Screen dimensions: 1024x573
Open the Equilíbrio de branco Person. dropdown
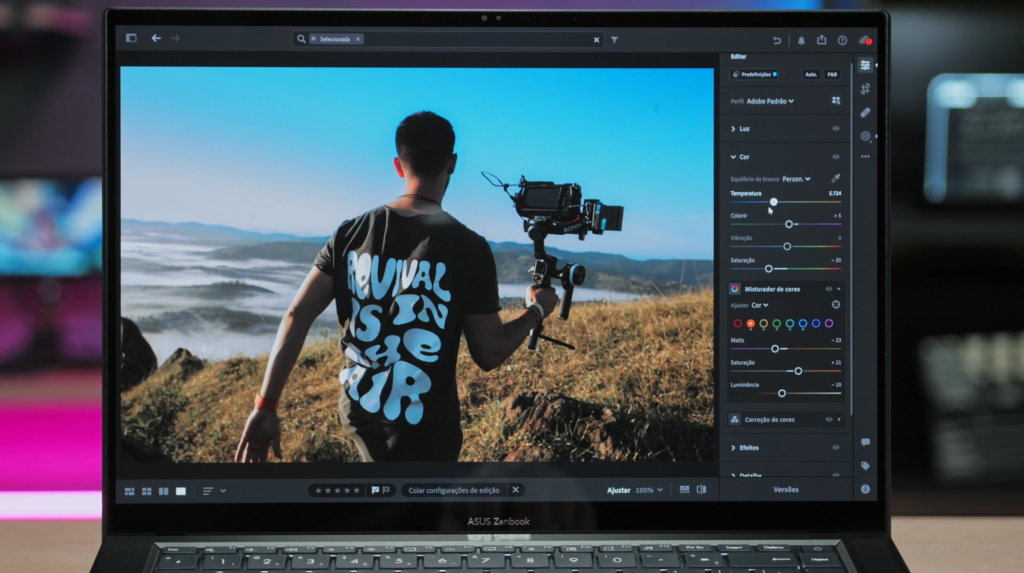pos(796,179)
